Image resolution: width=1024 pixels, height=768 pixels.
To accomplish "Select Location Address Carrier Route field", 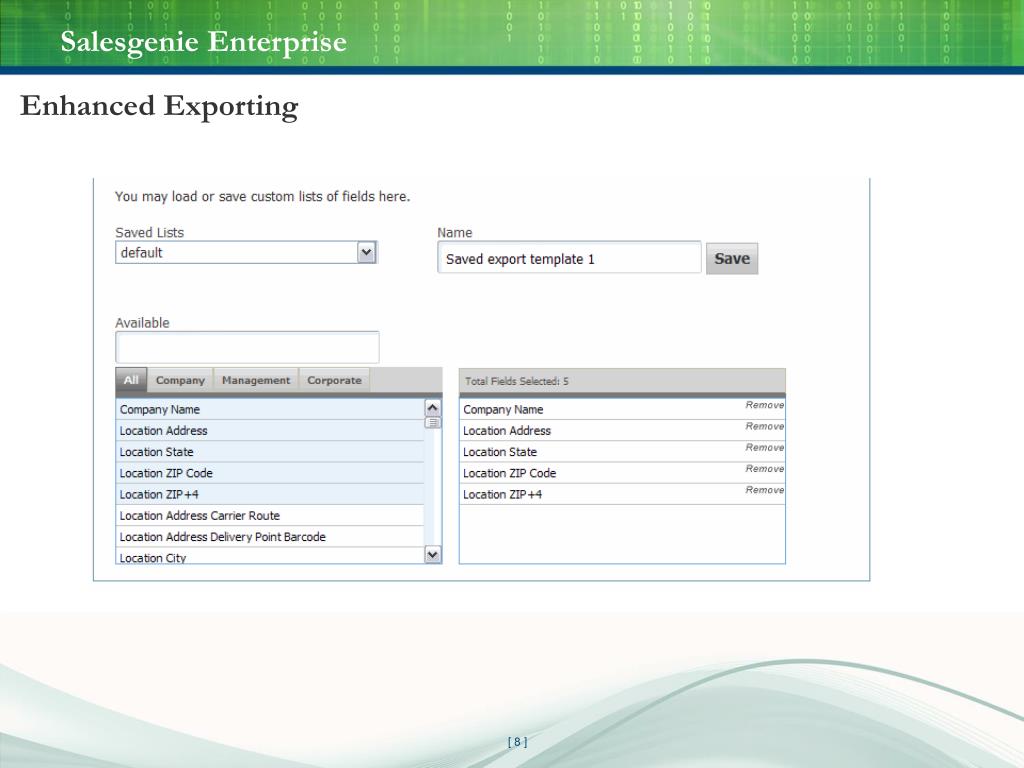I will [x=270, y=516].
